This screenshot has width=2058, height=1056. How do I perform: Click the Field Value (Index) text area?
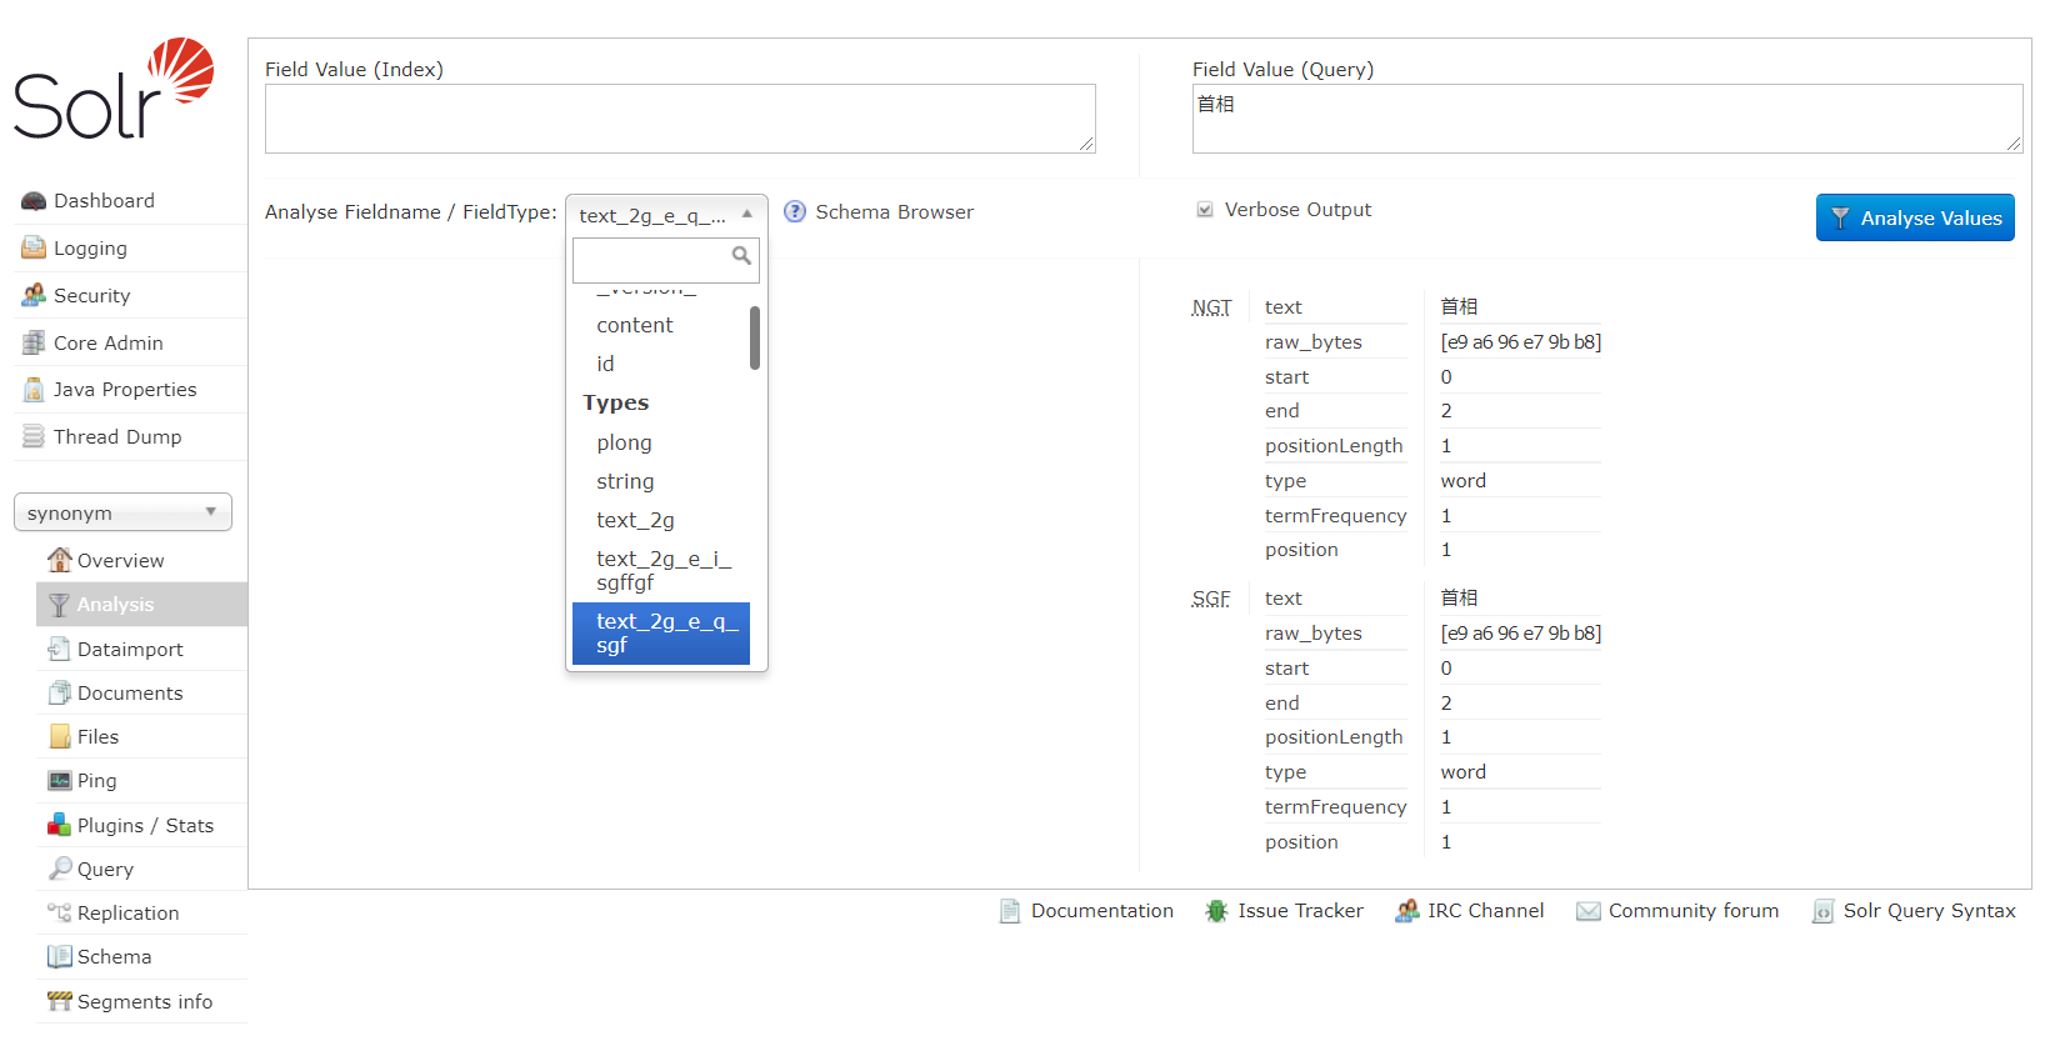pos(680,119)
